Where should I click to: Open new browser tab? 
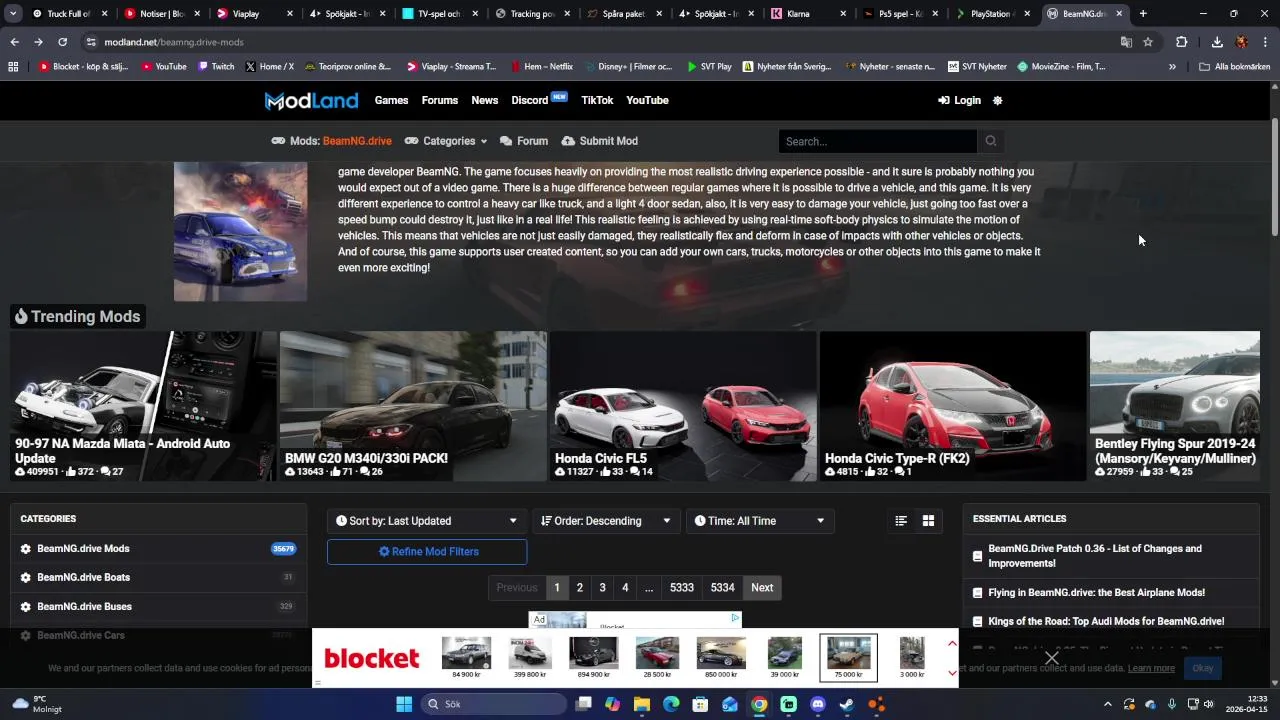click(1143, 14)
